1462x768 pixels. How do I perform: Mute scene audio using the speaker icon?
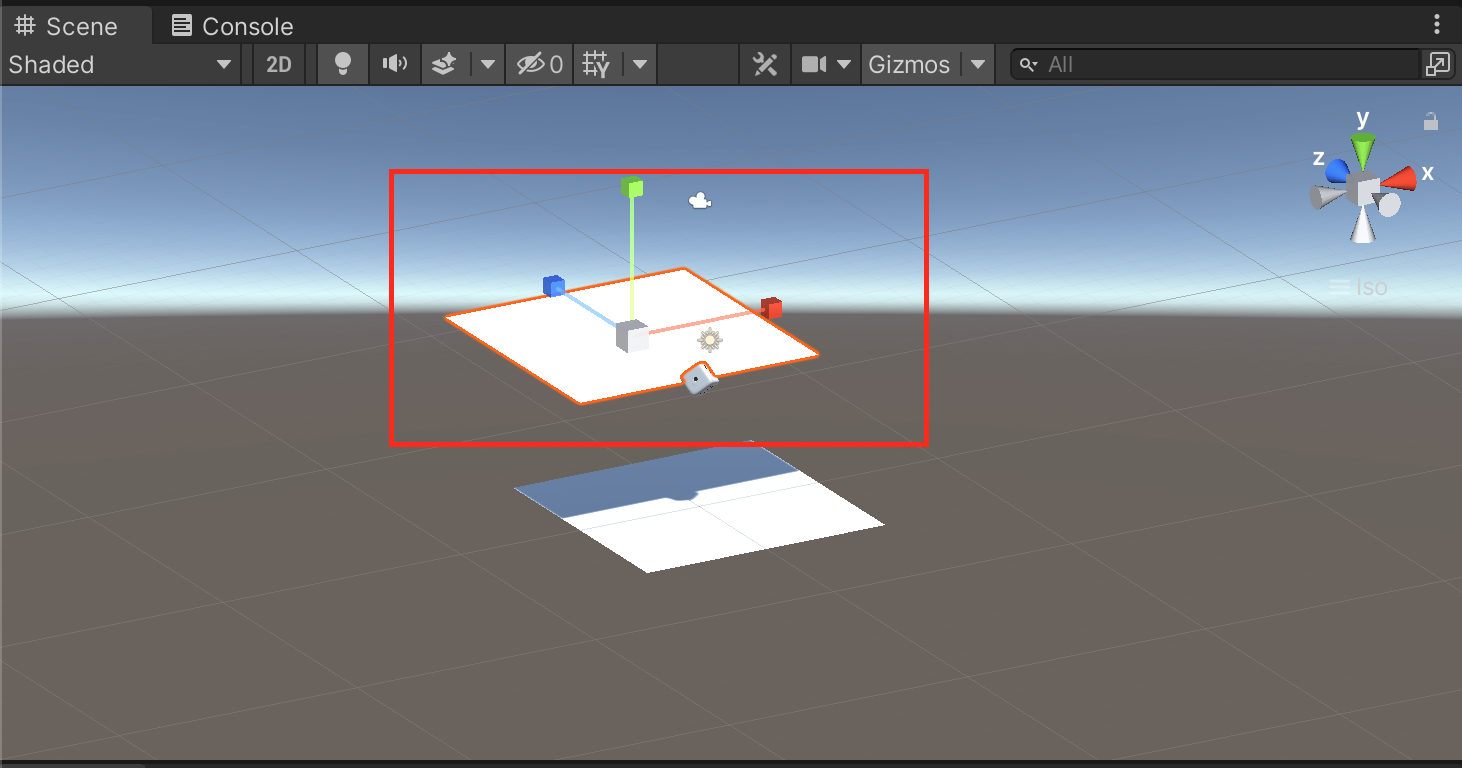point(395,65)
